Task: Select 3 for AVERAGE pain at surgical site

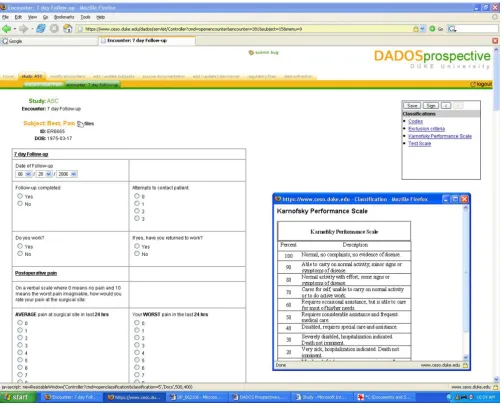Action: pyautogui.click(x=20, y=345)
